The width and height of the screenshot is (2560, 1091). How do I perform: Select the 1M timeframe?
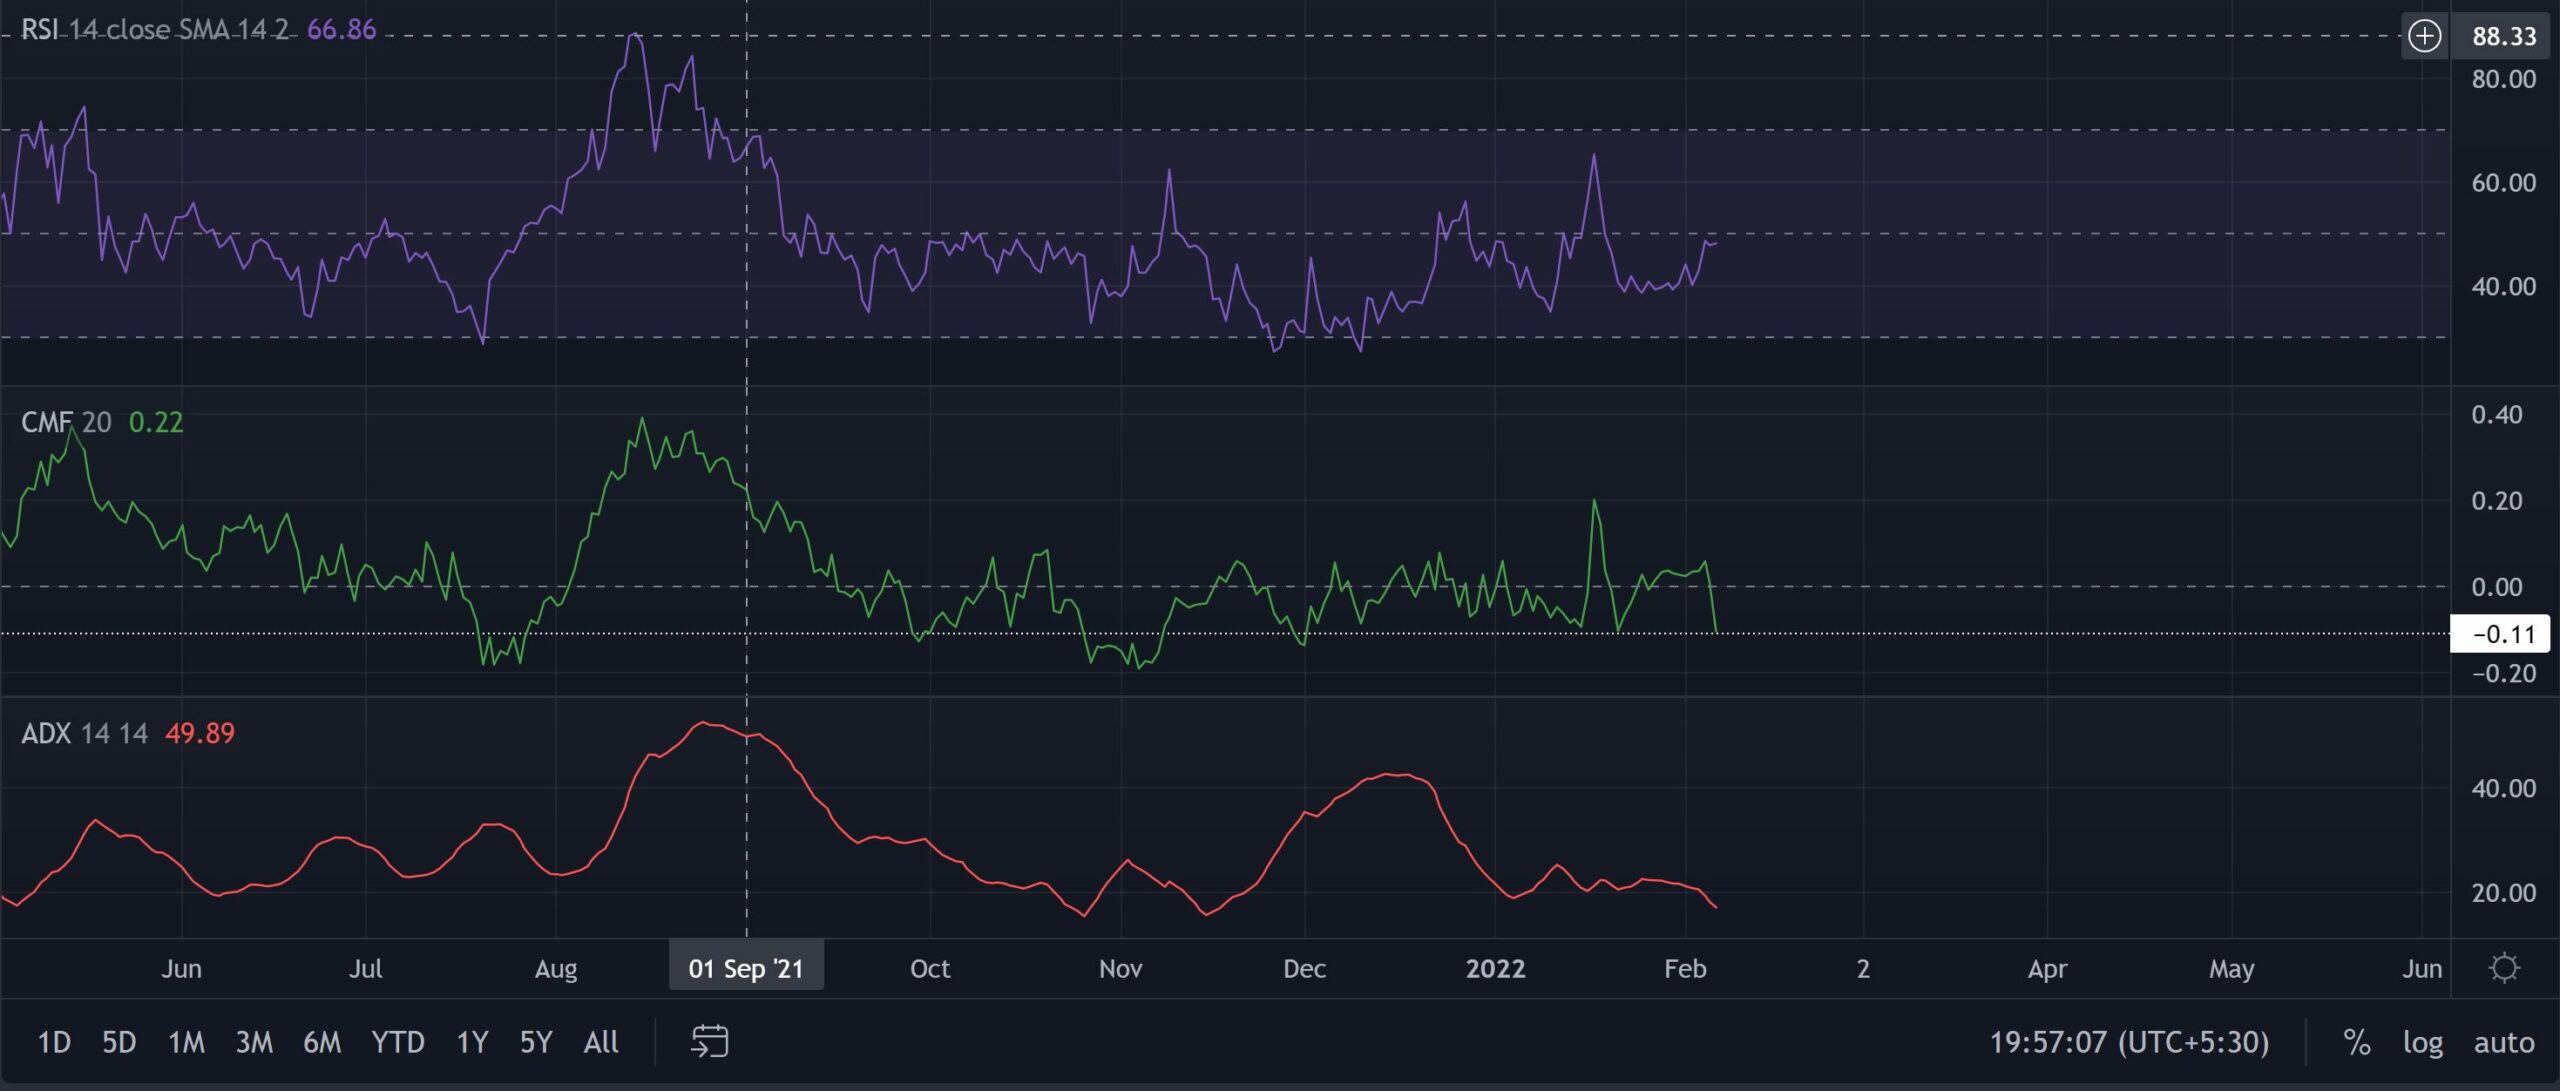pyautogui.click(x=184, y=1041)
